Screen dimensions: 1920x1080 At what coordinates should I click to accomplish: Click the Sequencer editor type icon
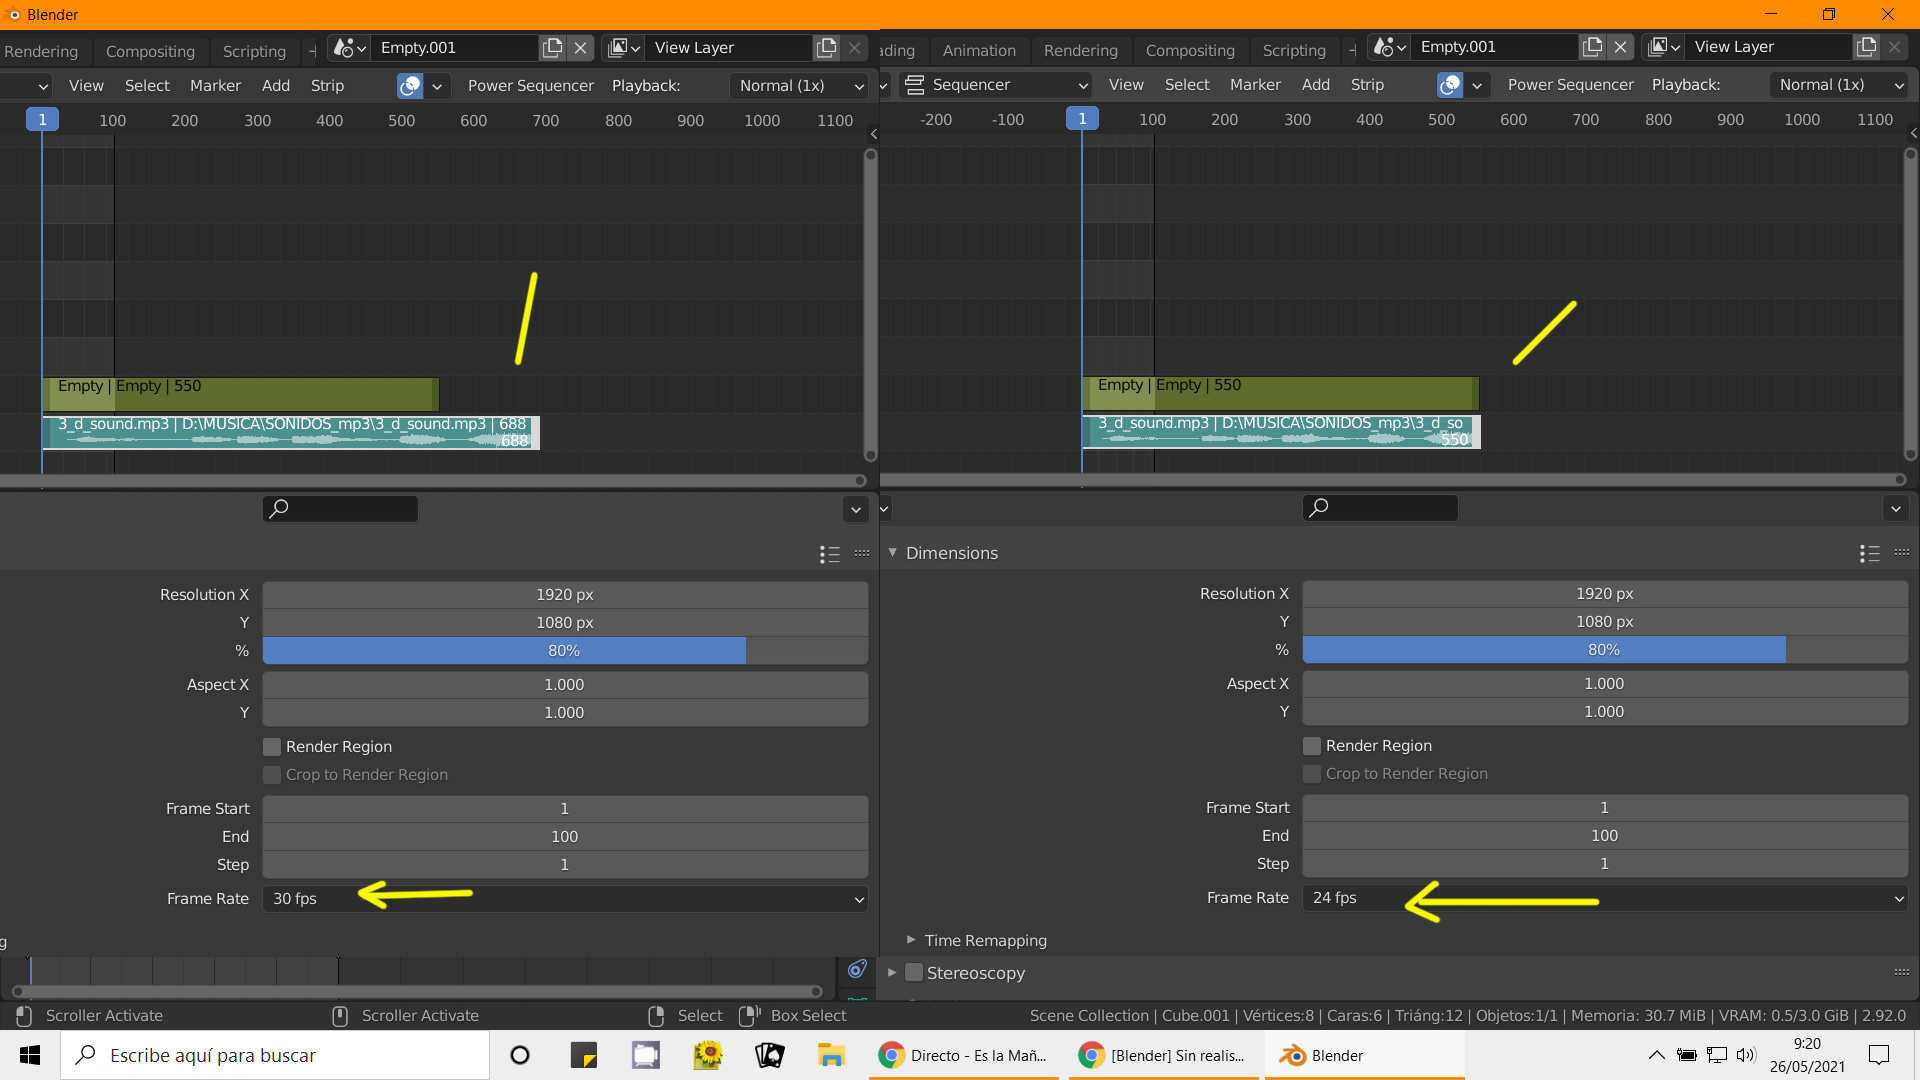click(914, 85)
